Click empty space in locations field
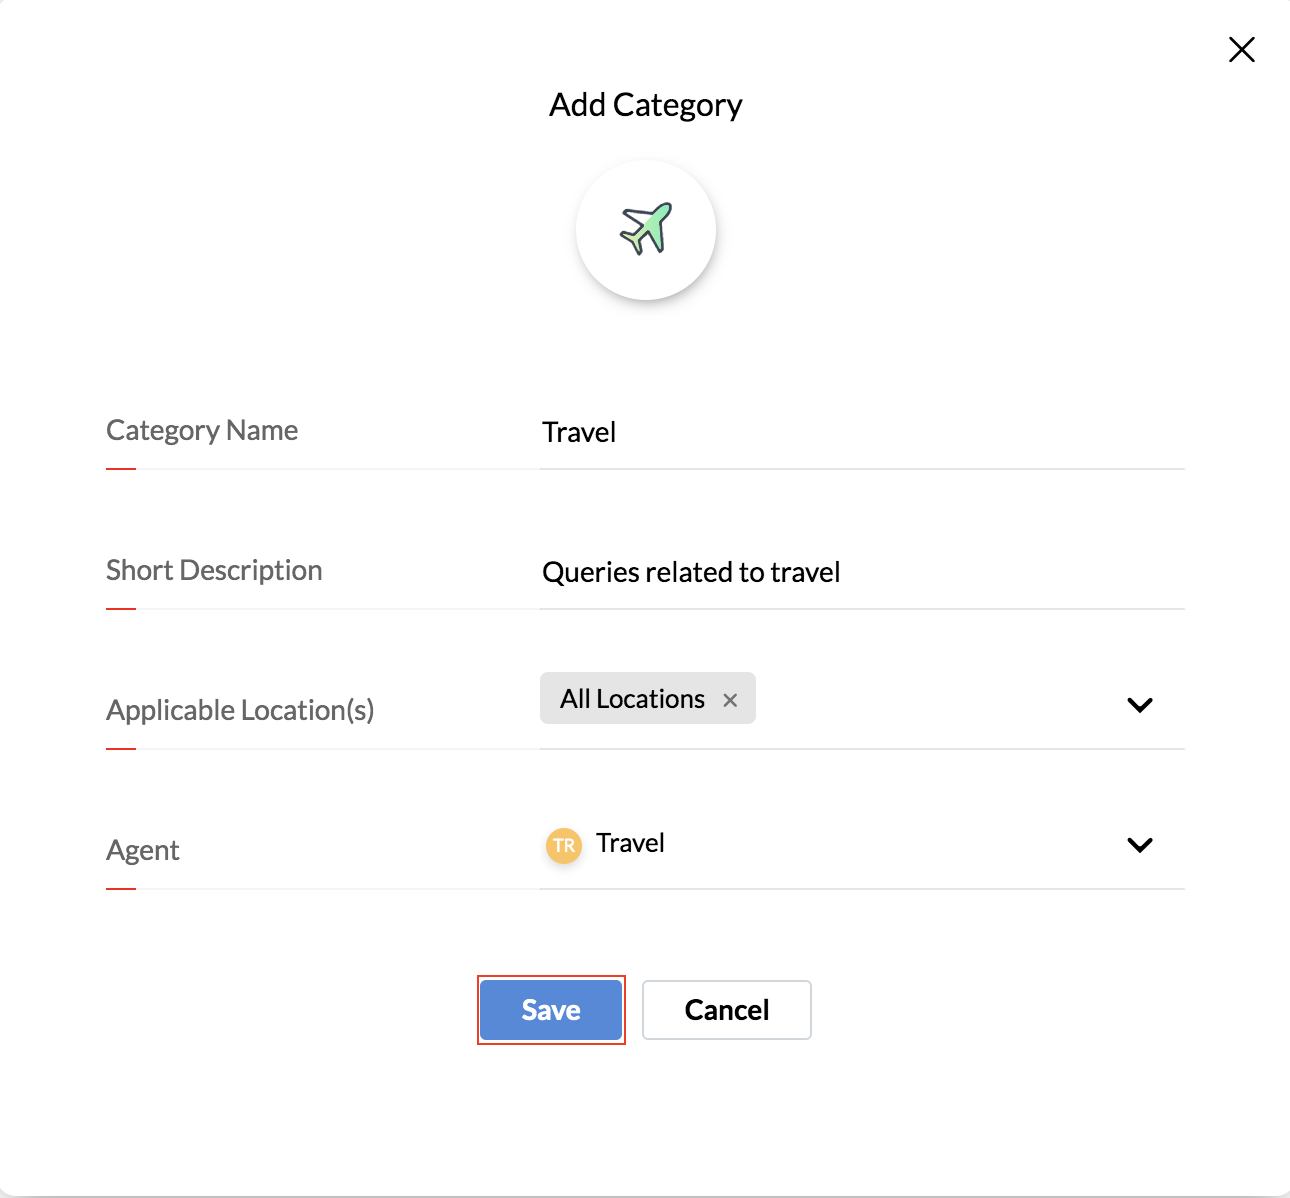1290x1198 pixels. pos(935,705)
